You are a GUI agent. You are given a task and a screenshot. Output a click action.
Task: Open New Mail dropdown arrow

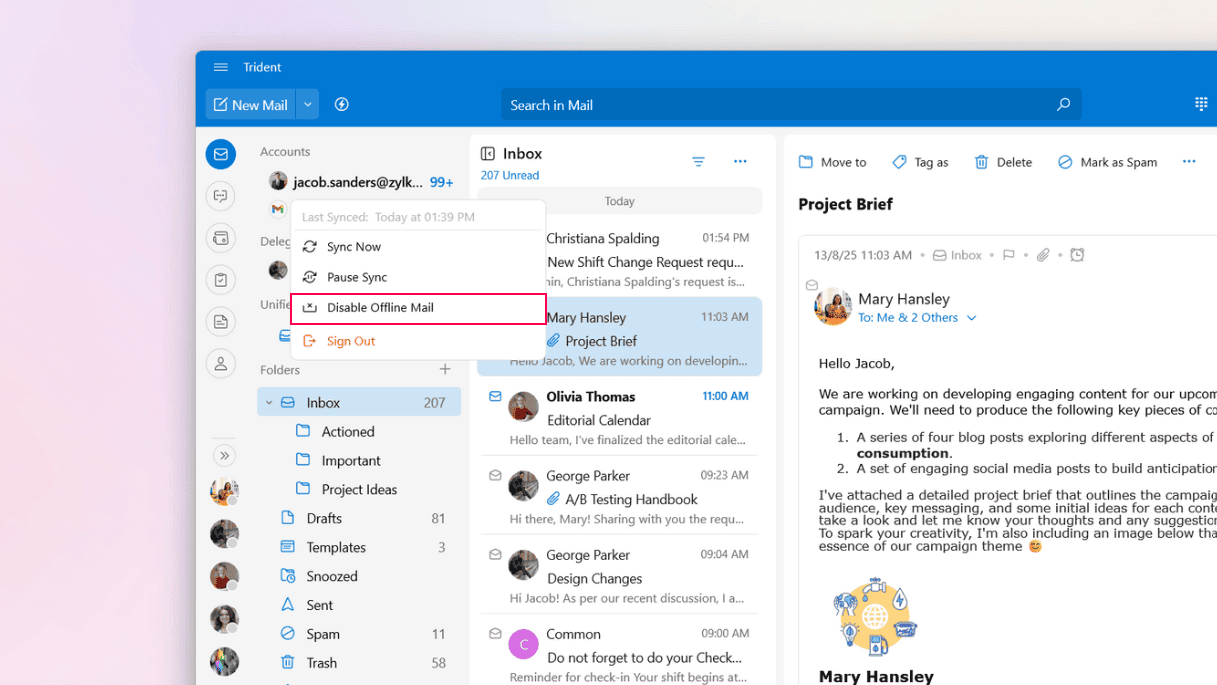(308, 105)
